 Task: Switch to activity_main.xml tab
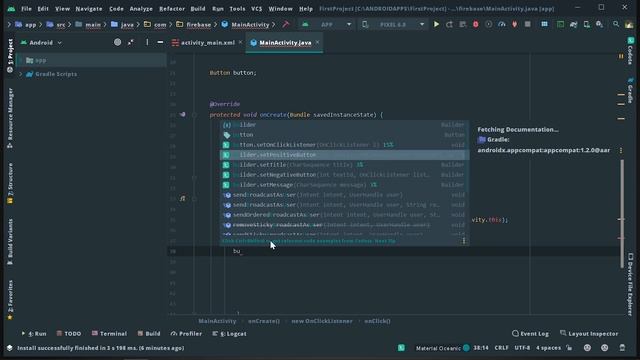(207, 42)
